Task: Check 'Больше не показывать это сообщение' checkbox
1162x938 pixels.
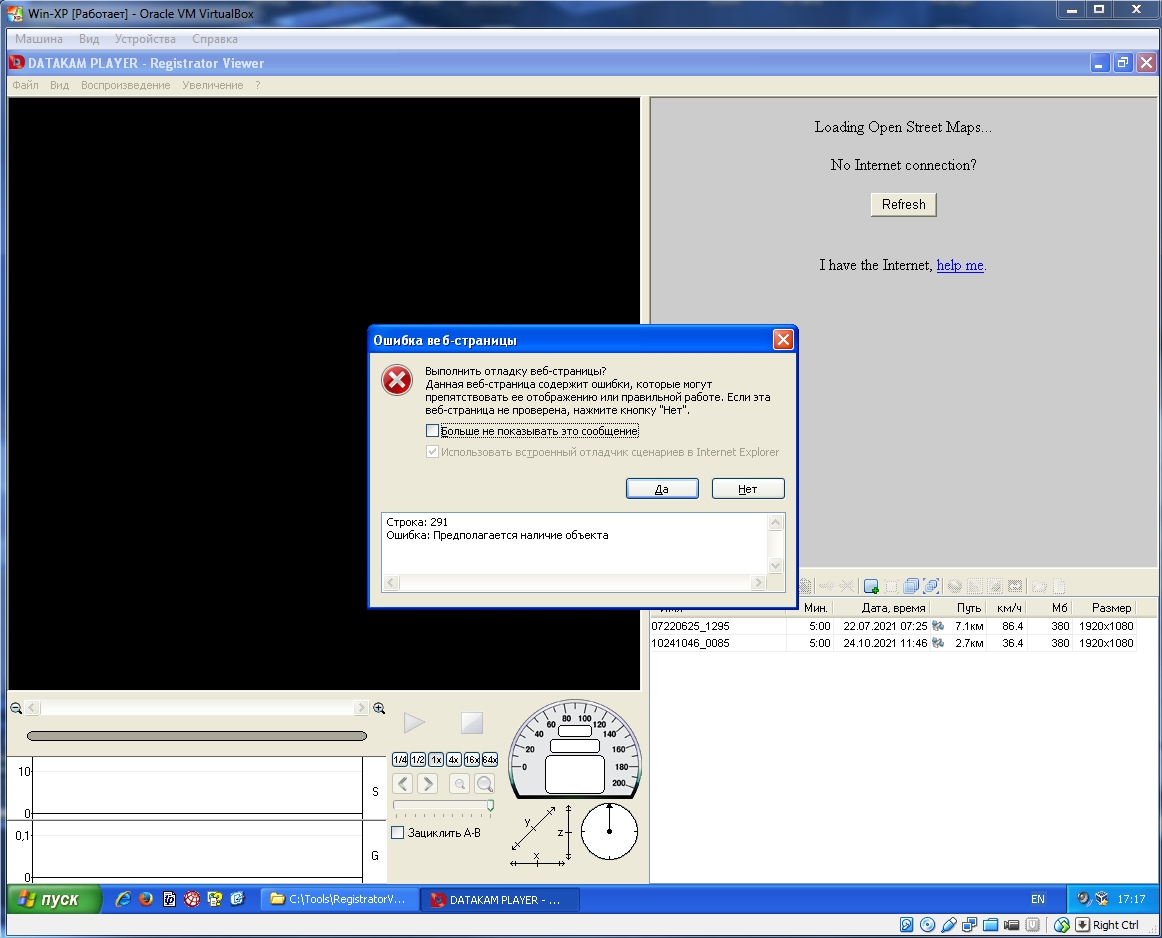Action: point(433,430)
